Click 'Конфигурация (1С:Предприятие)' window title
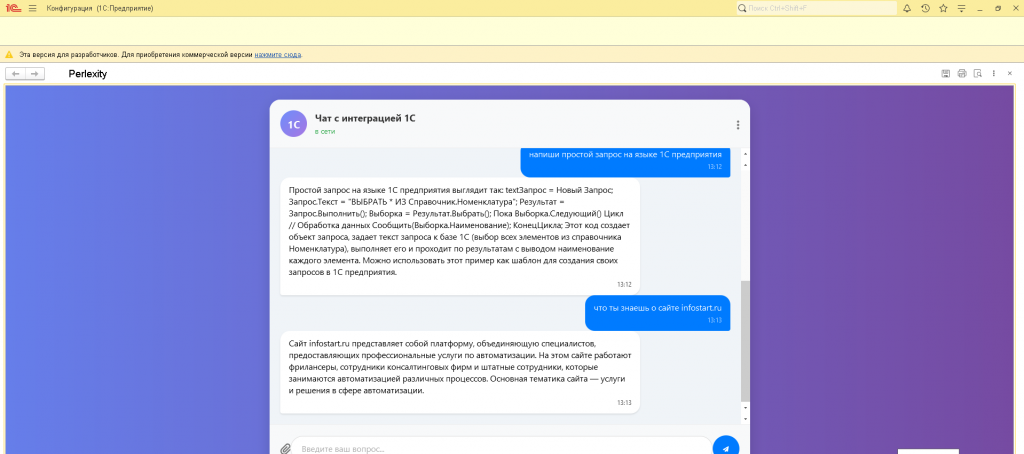1024x454 pixels. (x=100, y=8)
